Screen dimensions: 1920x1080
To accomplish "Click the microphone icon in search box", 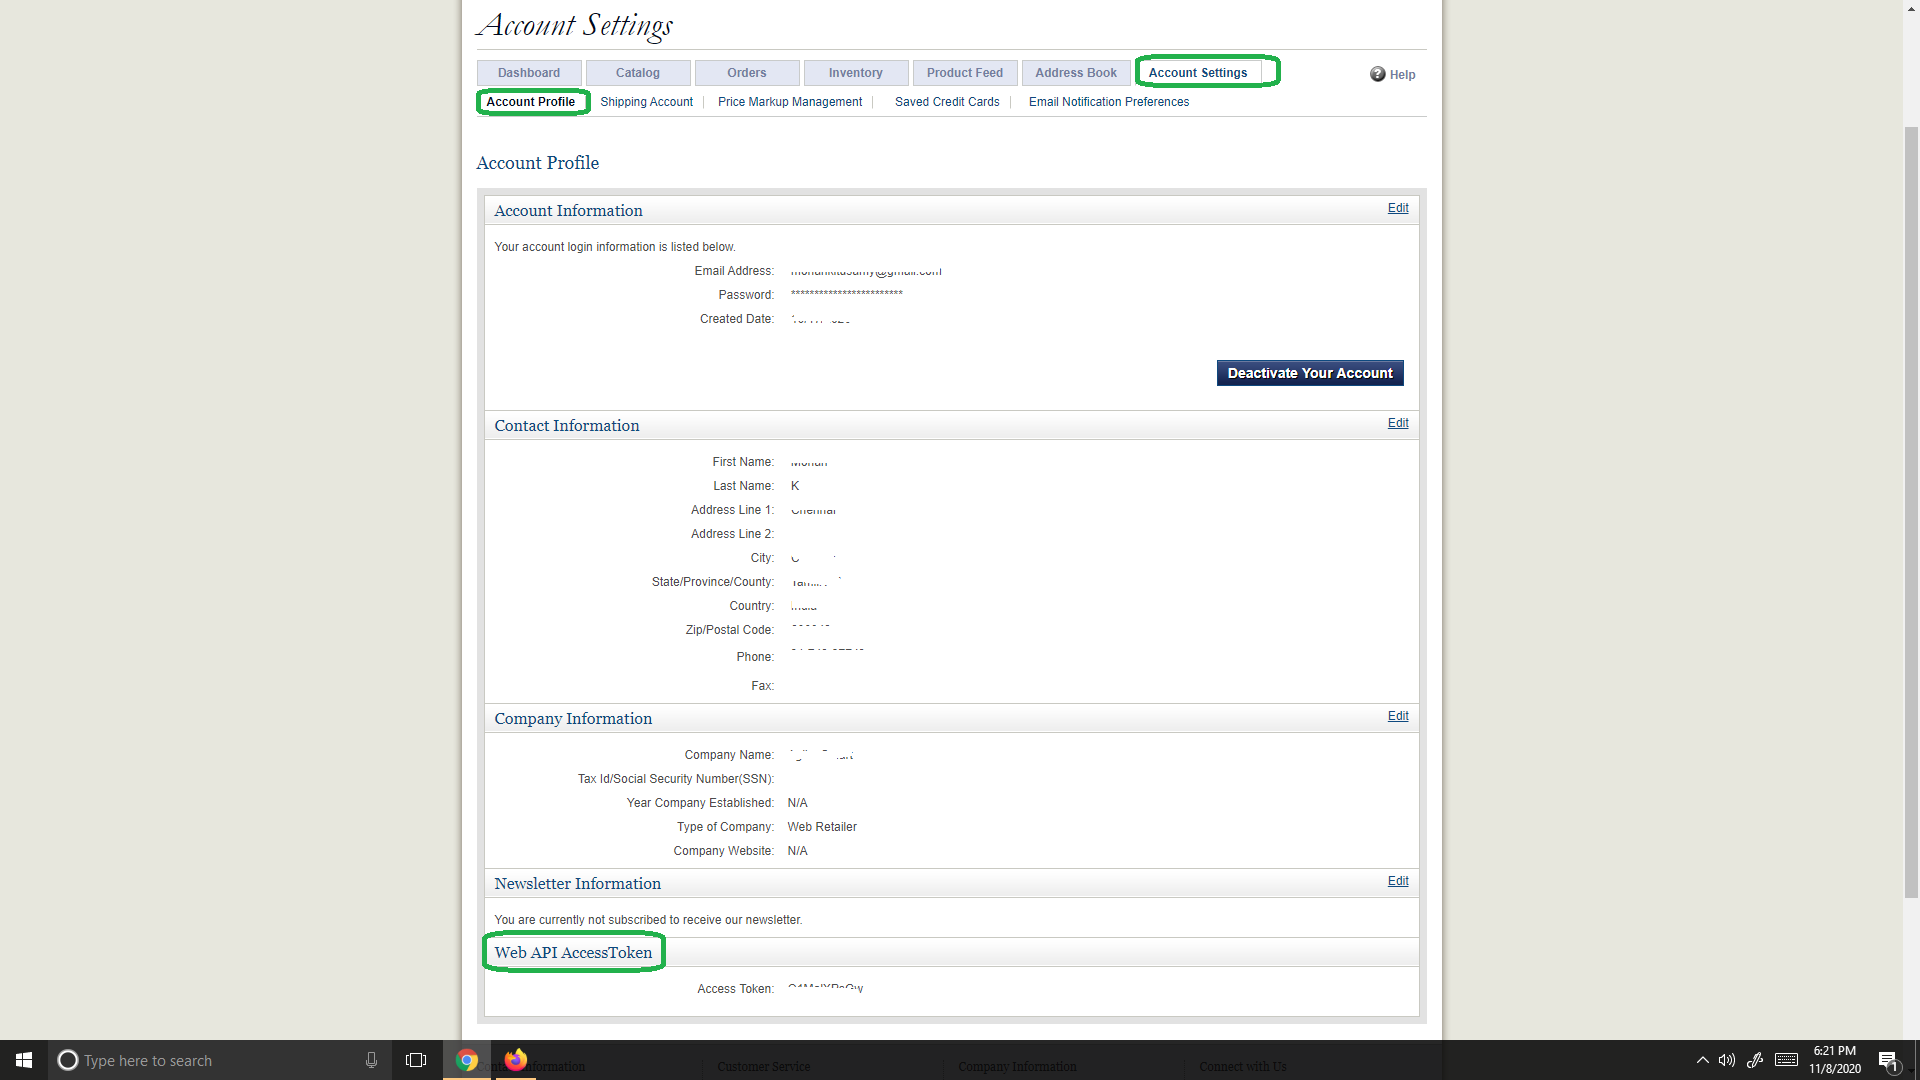I will (371, 1060).
